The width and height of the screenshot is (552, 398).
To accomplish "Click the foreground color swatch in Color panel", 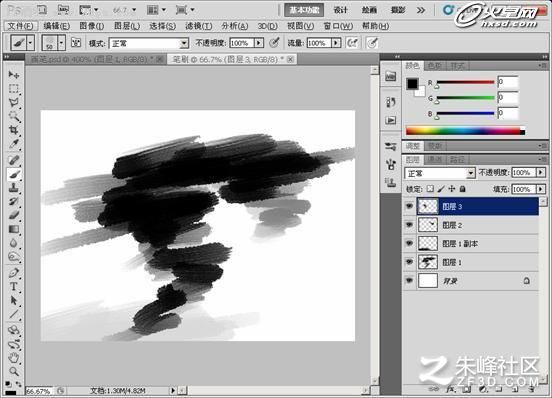I will click(x=412, y=84).
